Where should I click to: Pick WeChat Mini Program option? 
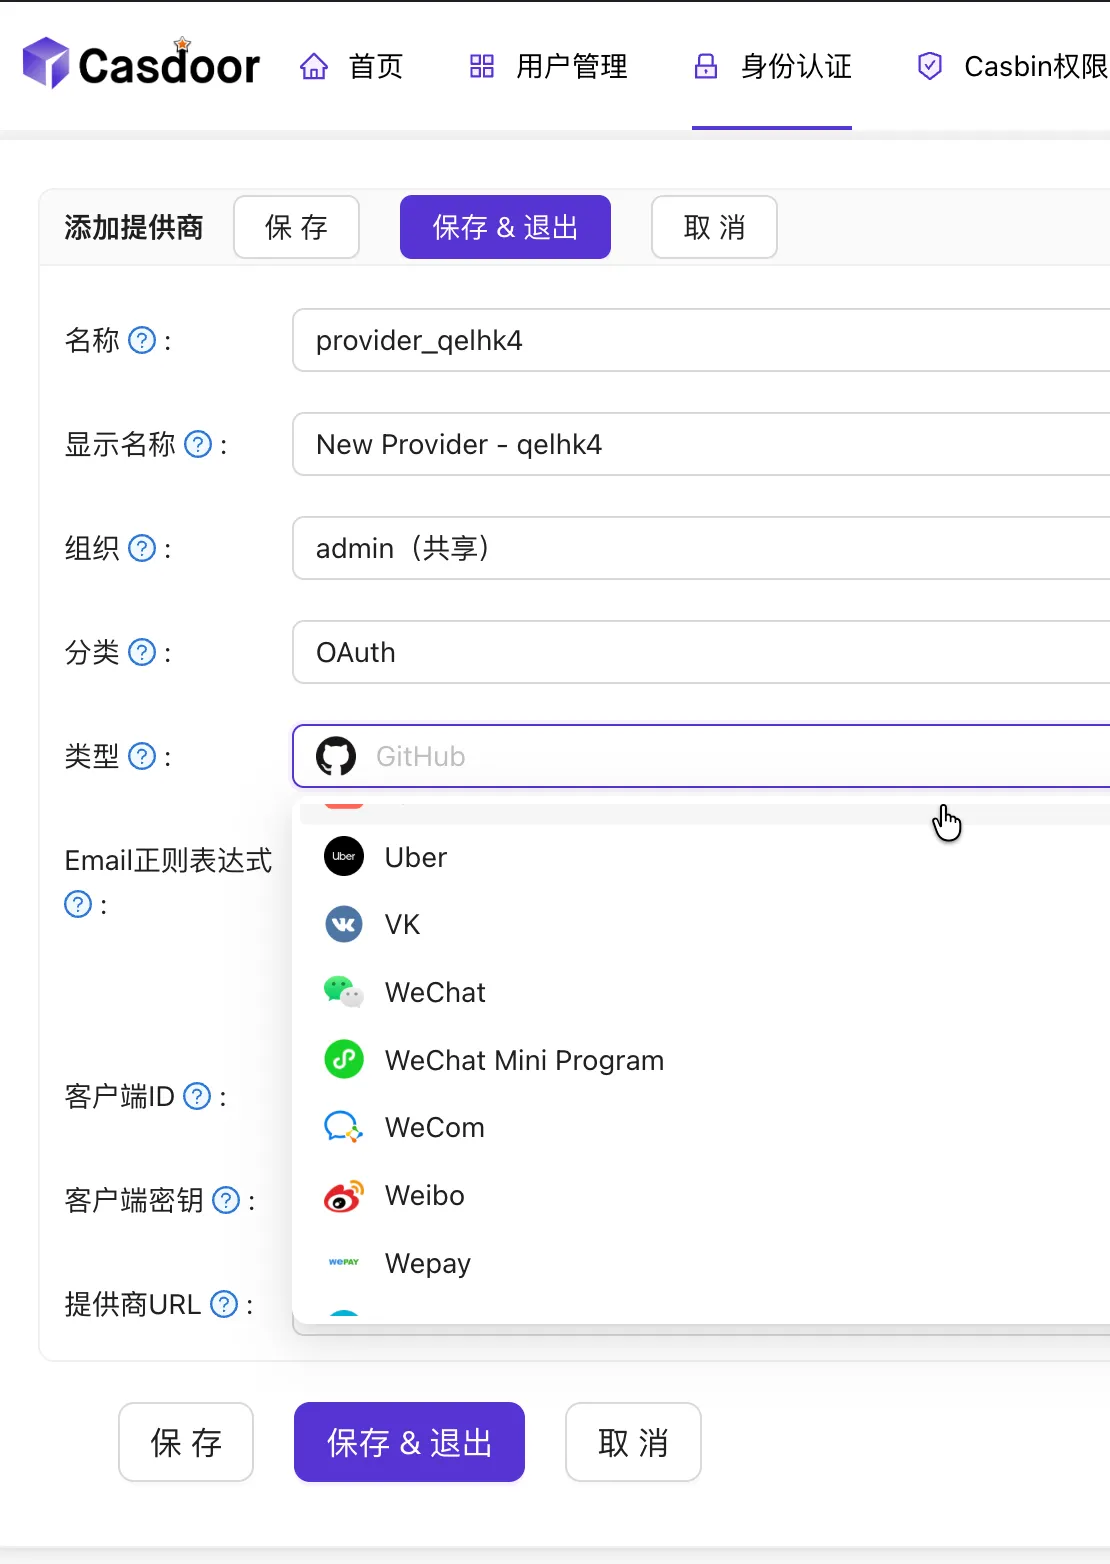pyautogui.click(x=524, y=1060)
